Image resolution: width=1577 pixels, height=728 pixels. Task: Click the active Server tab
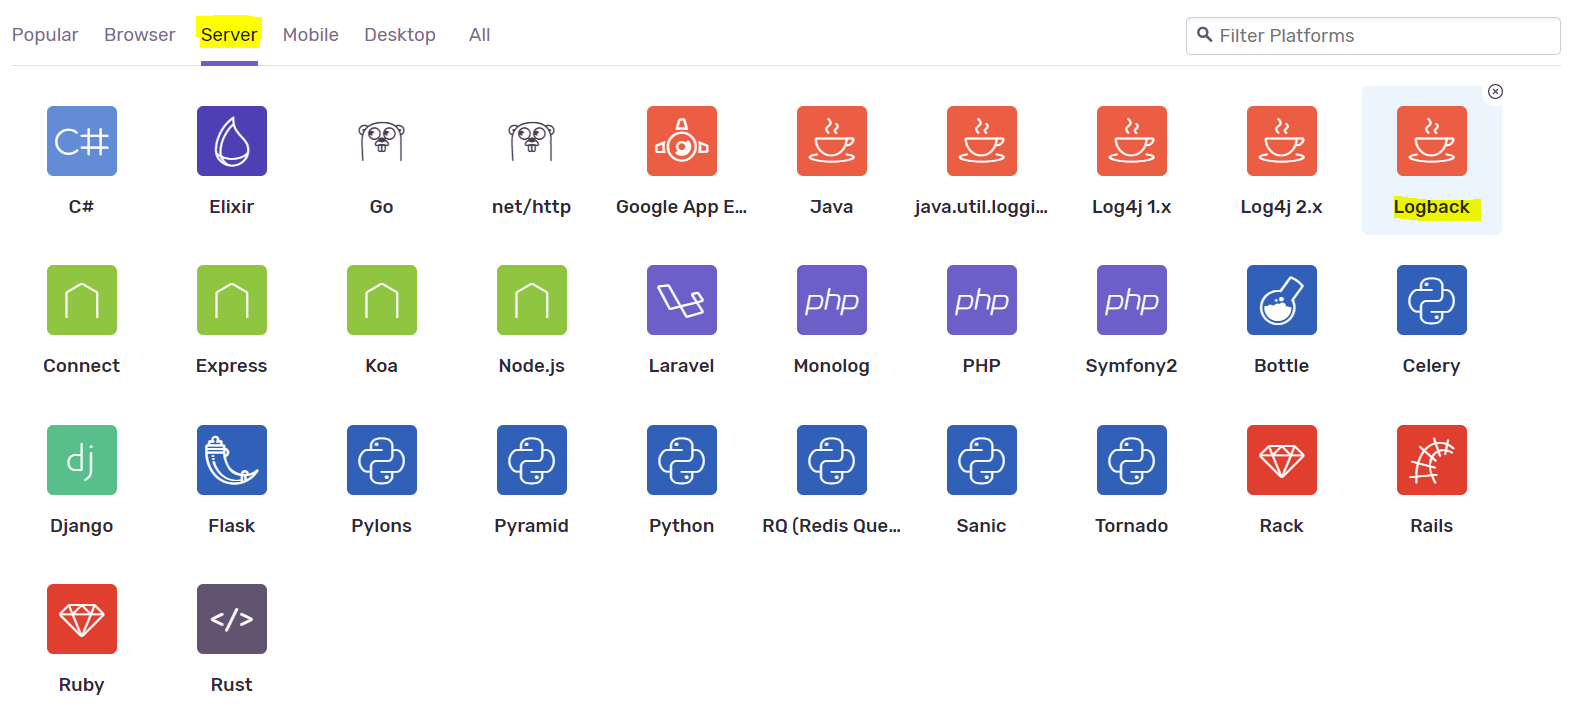pos(229,35)
